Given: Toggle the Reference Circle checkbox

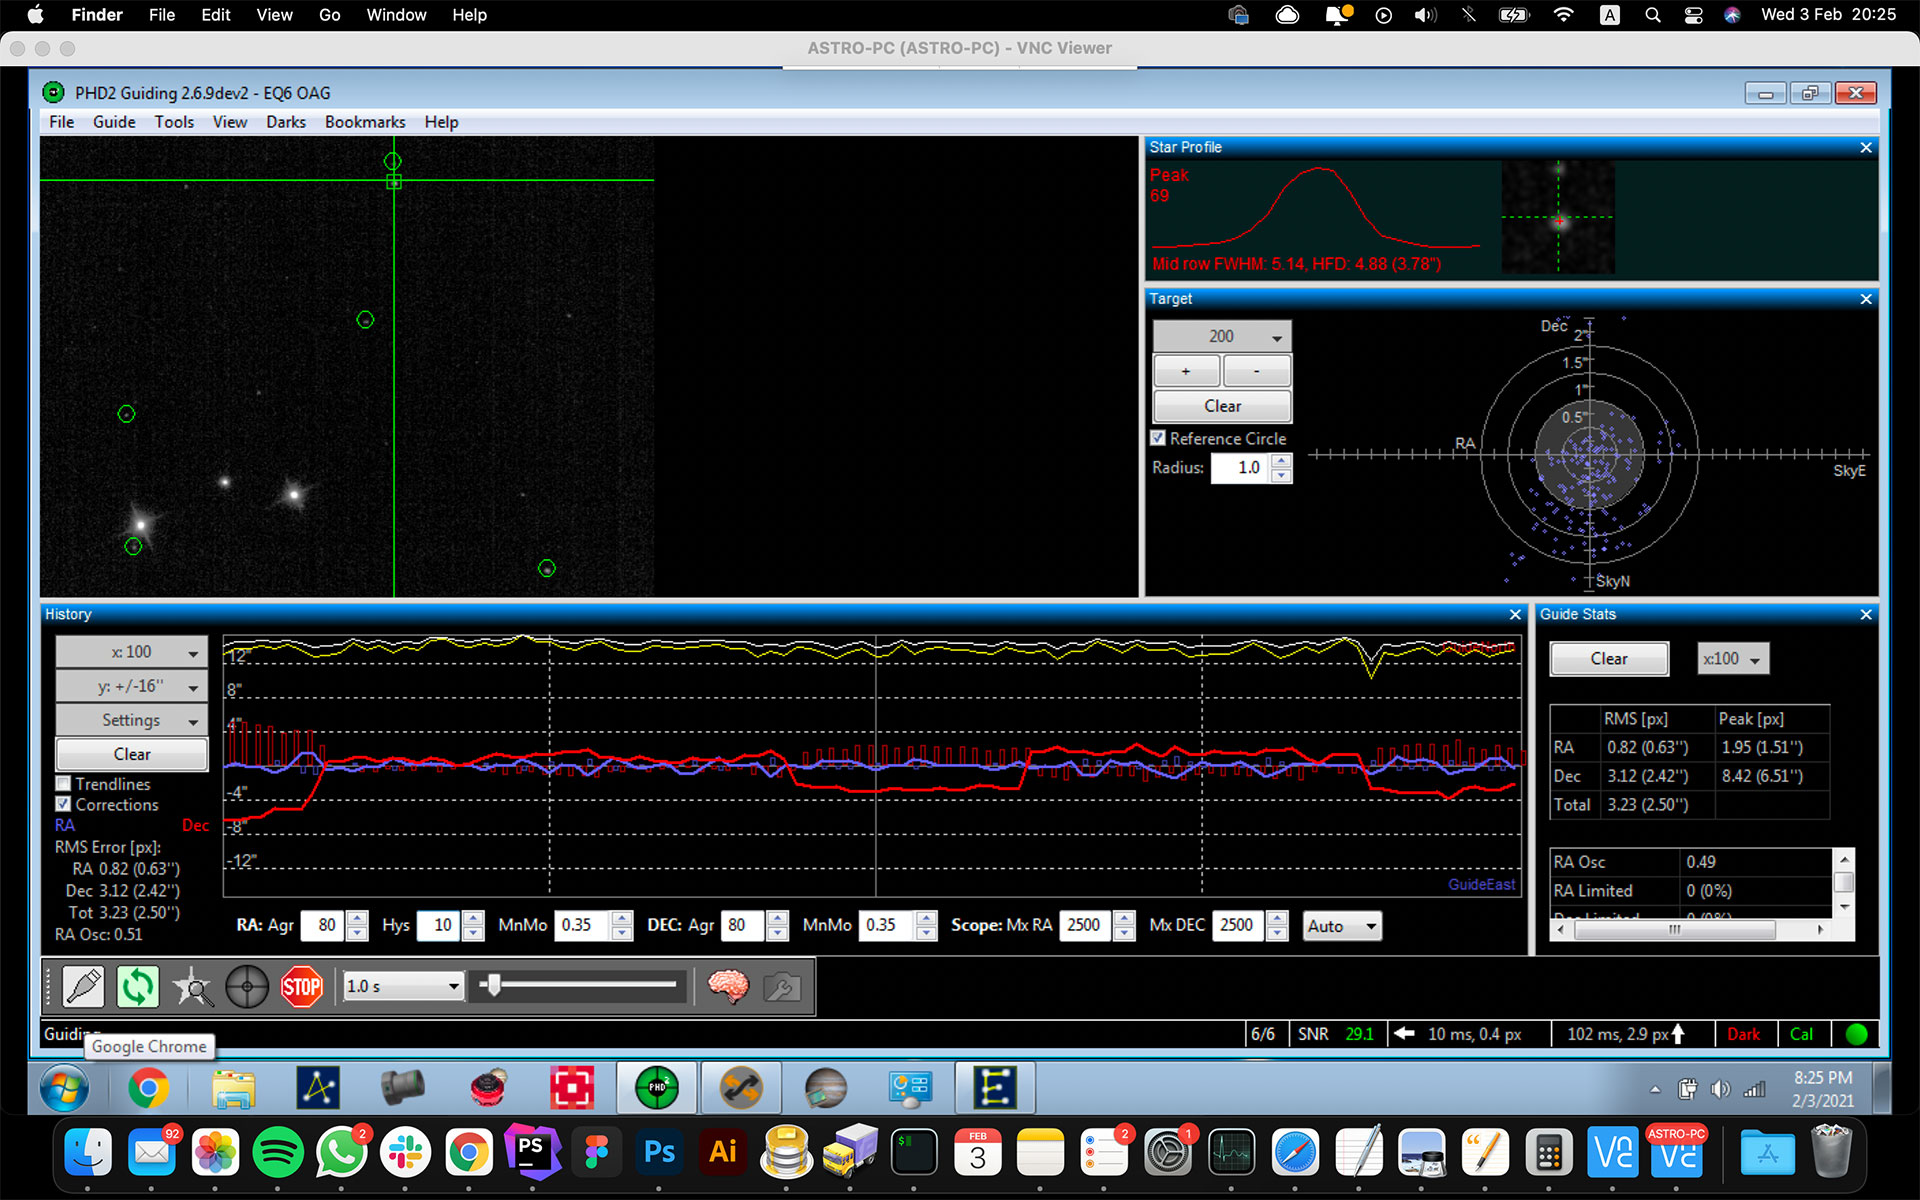Looking at the screenshot, I should coord(1158,438).
